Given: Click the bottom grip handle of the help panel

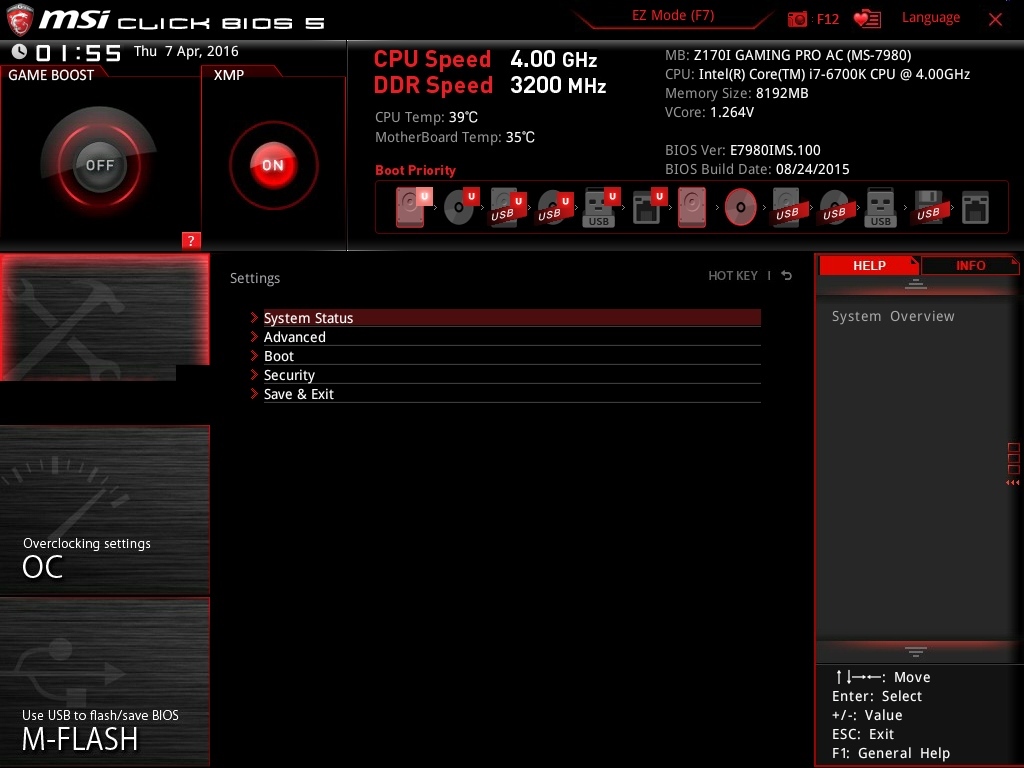Looking at the screenshot, I should 916,652.
